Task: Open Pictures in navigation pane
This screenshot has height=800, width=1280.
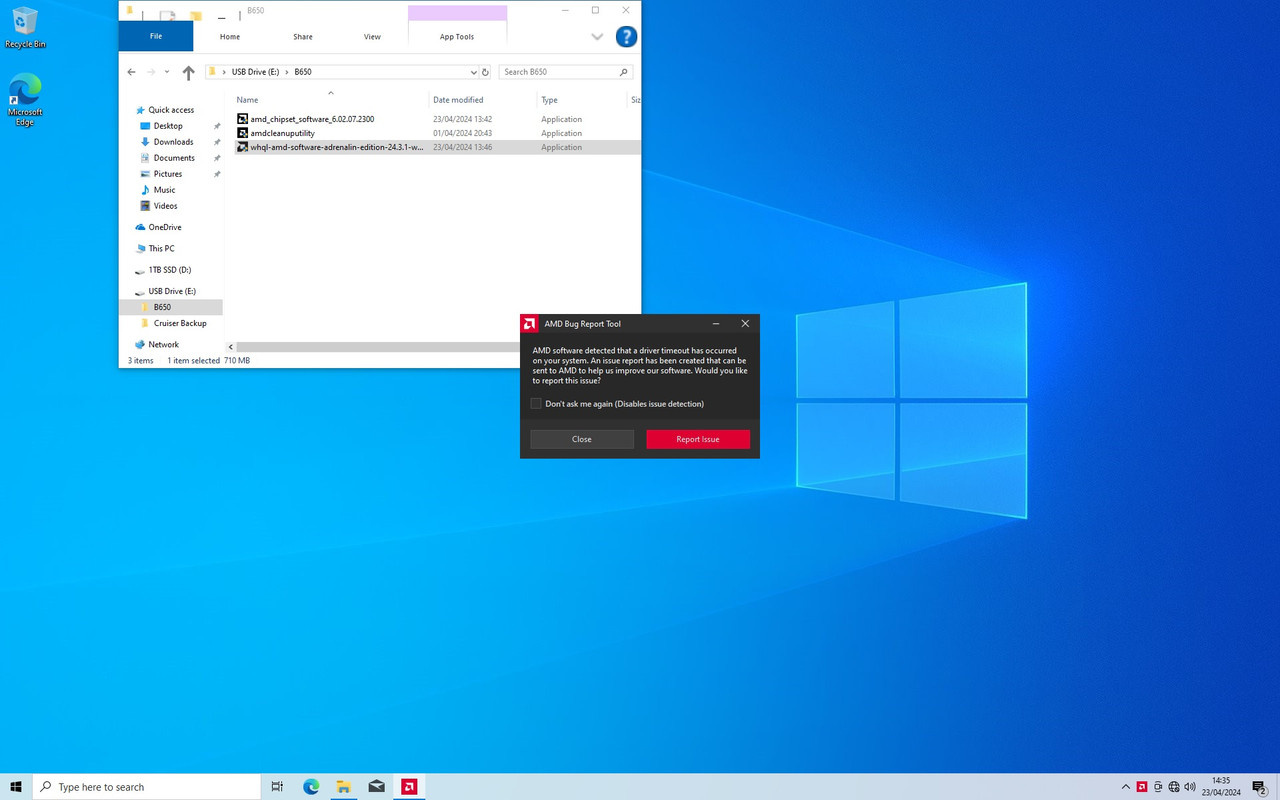Action: [x=168, y=174]
